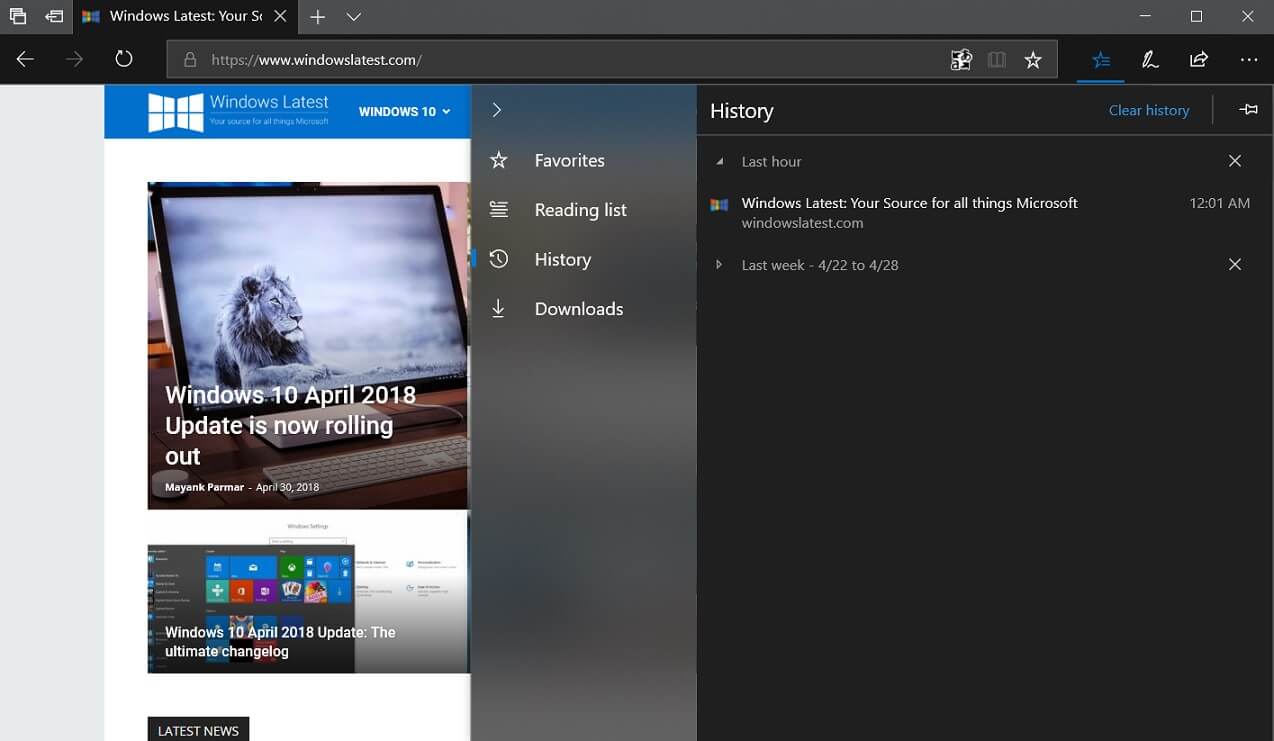Go back to previous page

(x=25, y=60)
